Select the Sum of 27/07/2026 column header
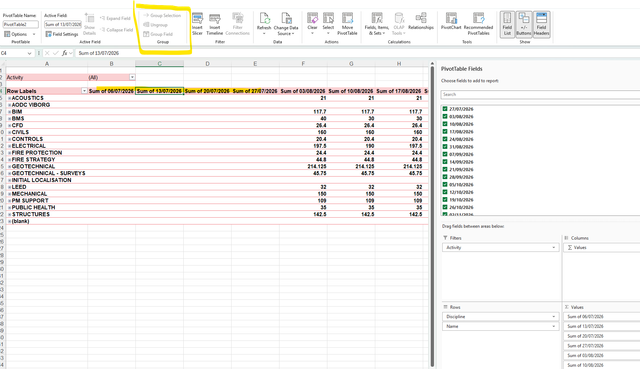Screen dimensions: 640x369 tap(255, 91)
